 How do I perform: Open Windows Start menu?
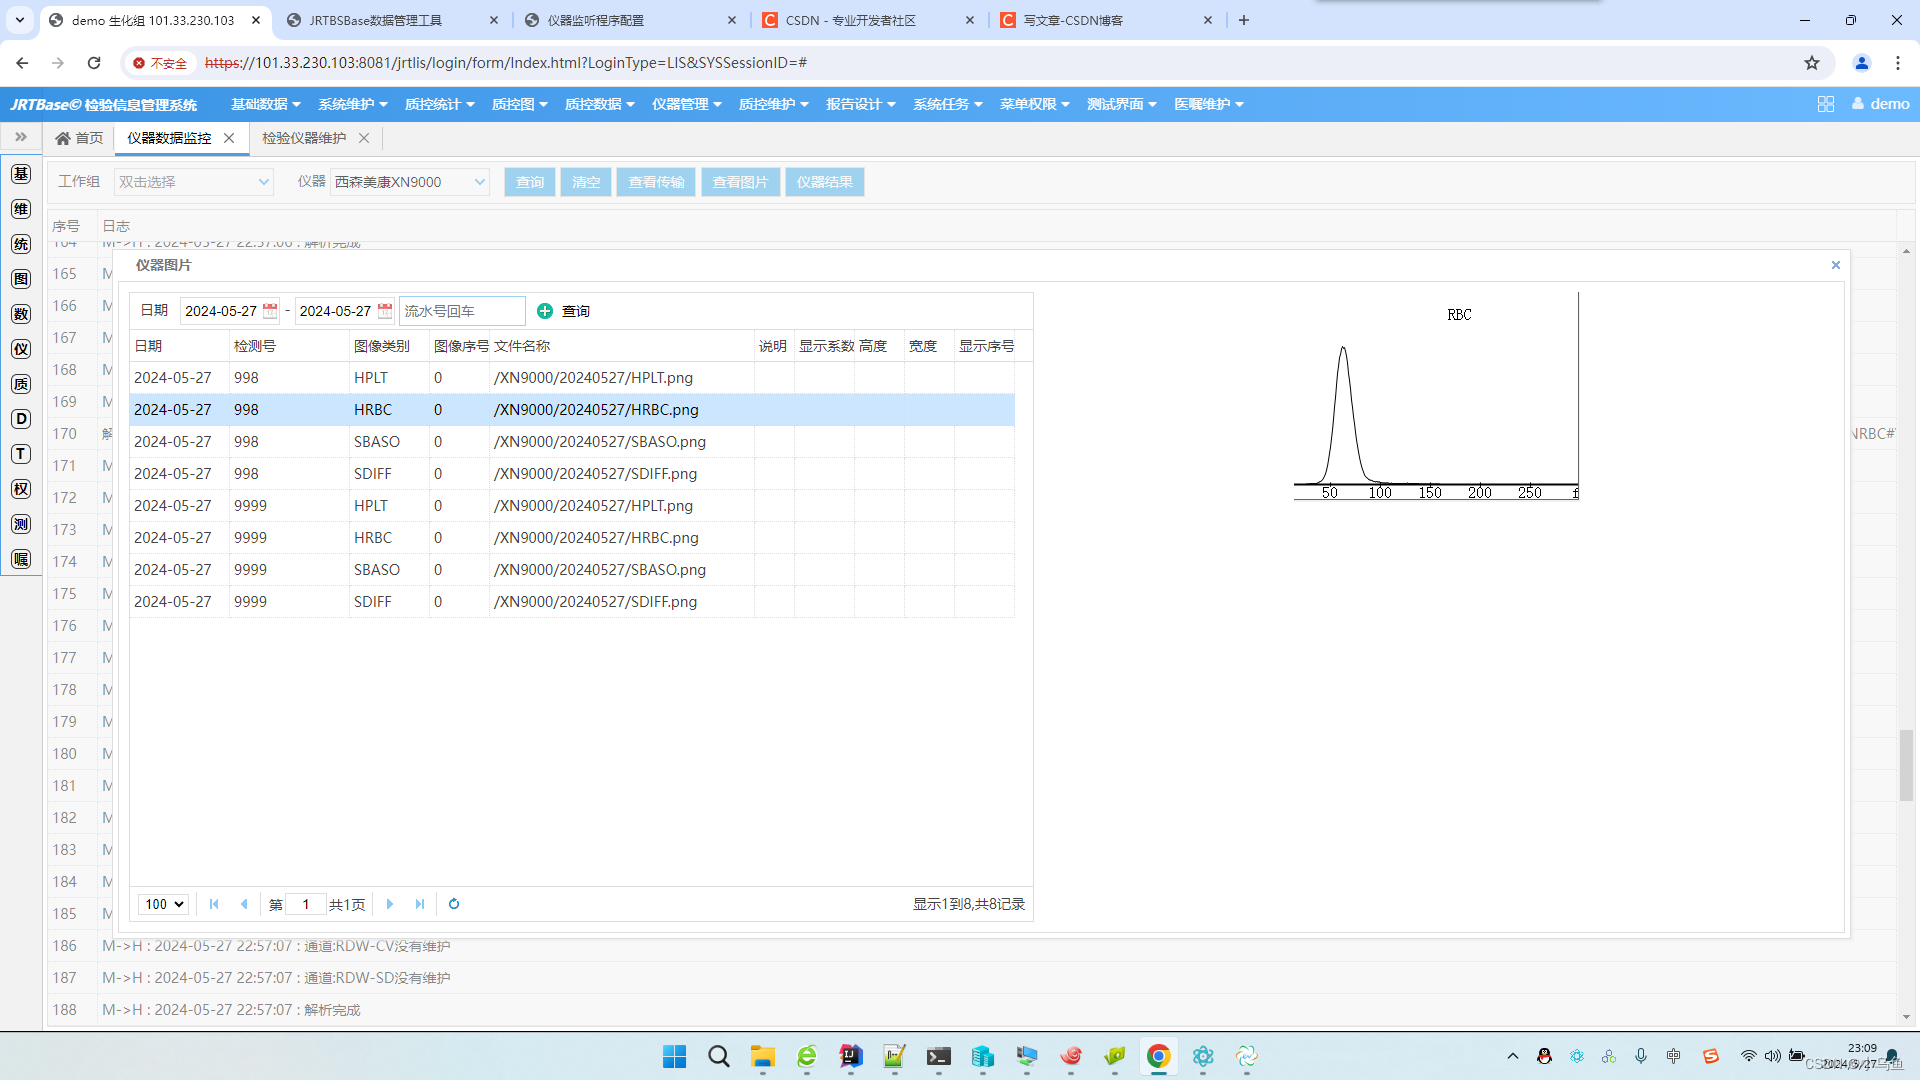point(675,1056)
